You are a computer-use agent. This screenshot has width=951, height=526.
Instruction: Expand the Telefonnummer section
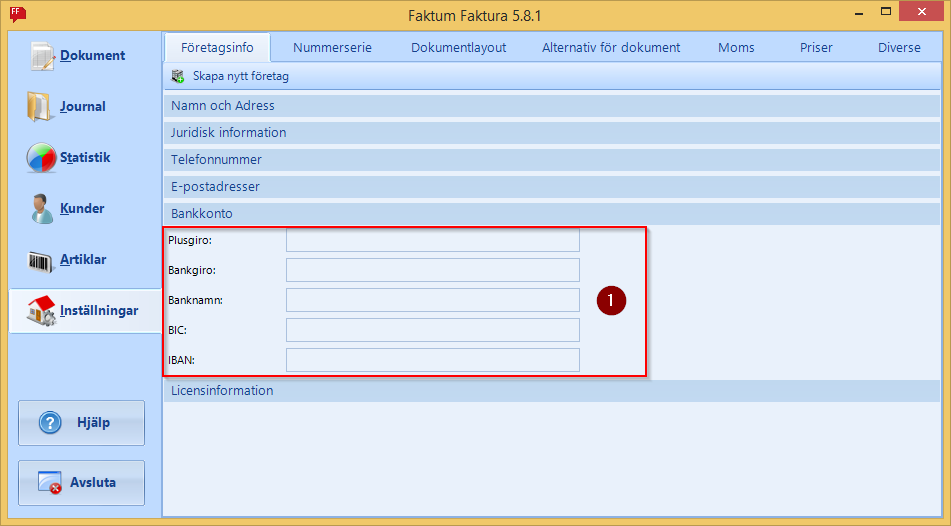552,160
